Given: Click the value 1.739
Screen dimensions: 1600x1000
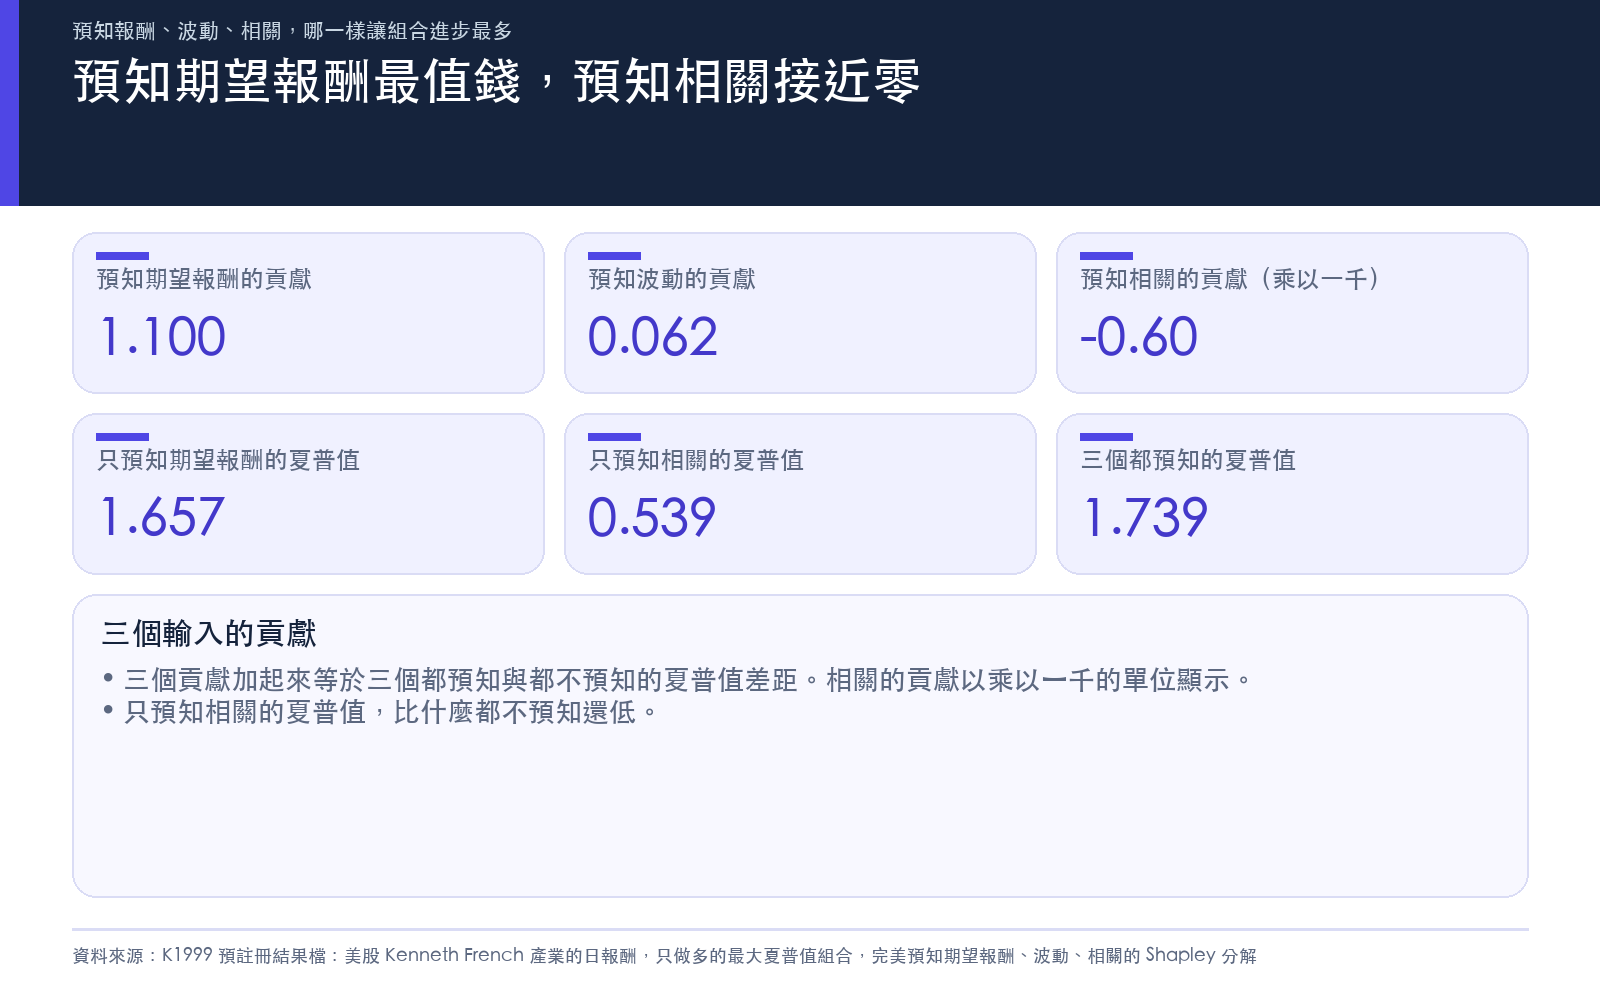Looking at the screenshot, I should coord(1146,518).
